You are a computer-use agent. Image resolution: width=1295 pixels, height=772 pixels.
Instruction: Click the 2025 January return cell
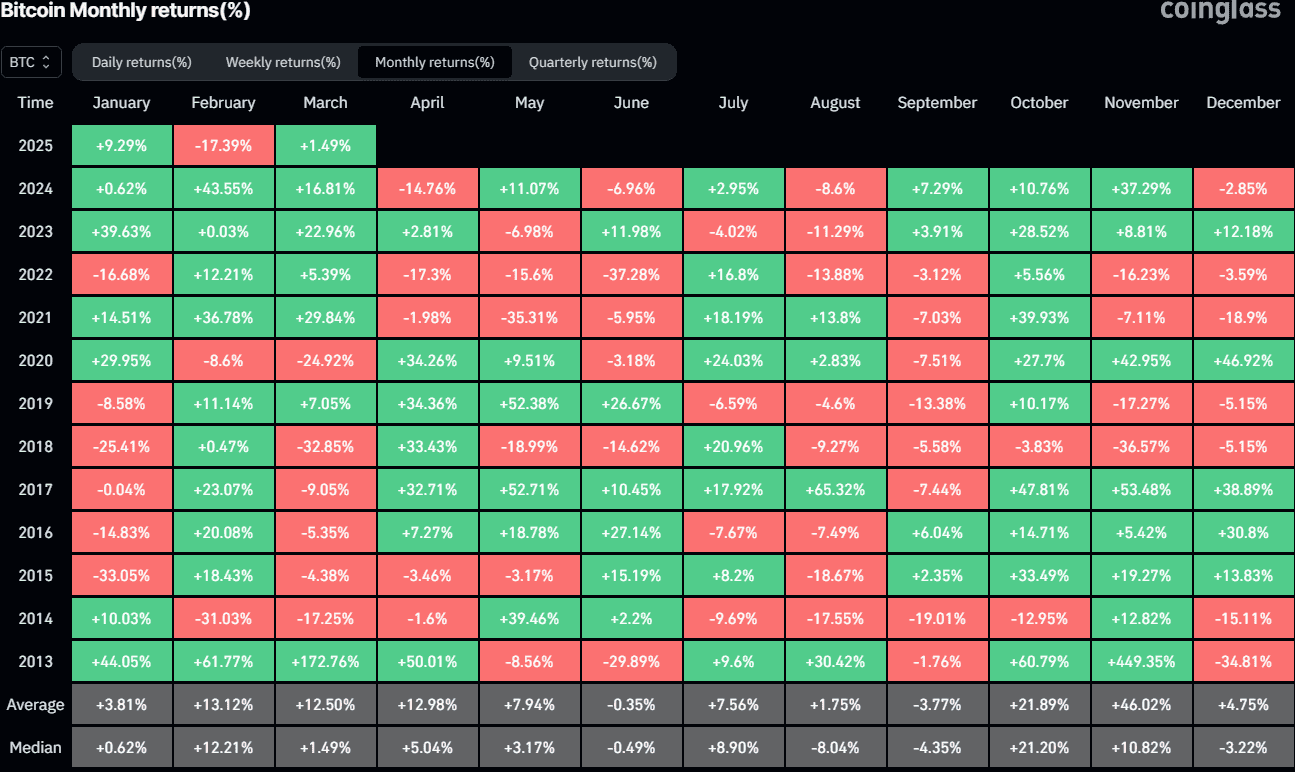[x=121, y=144]
